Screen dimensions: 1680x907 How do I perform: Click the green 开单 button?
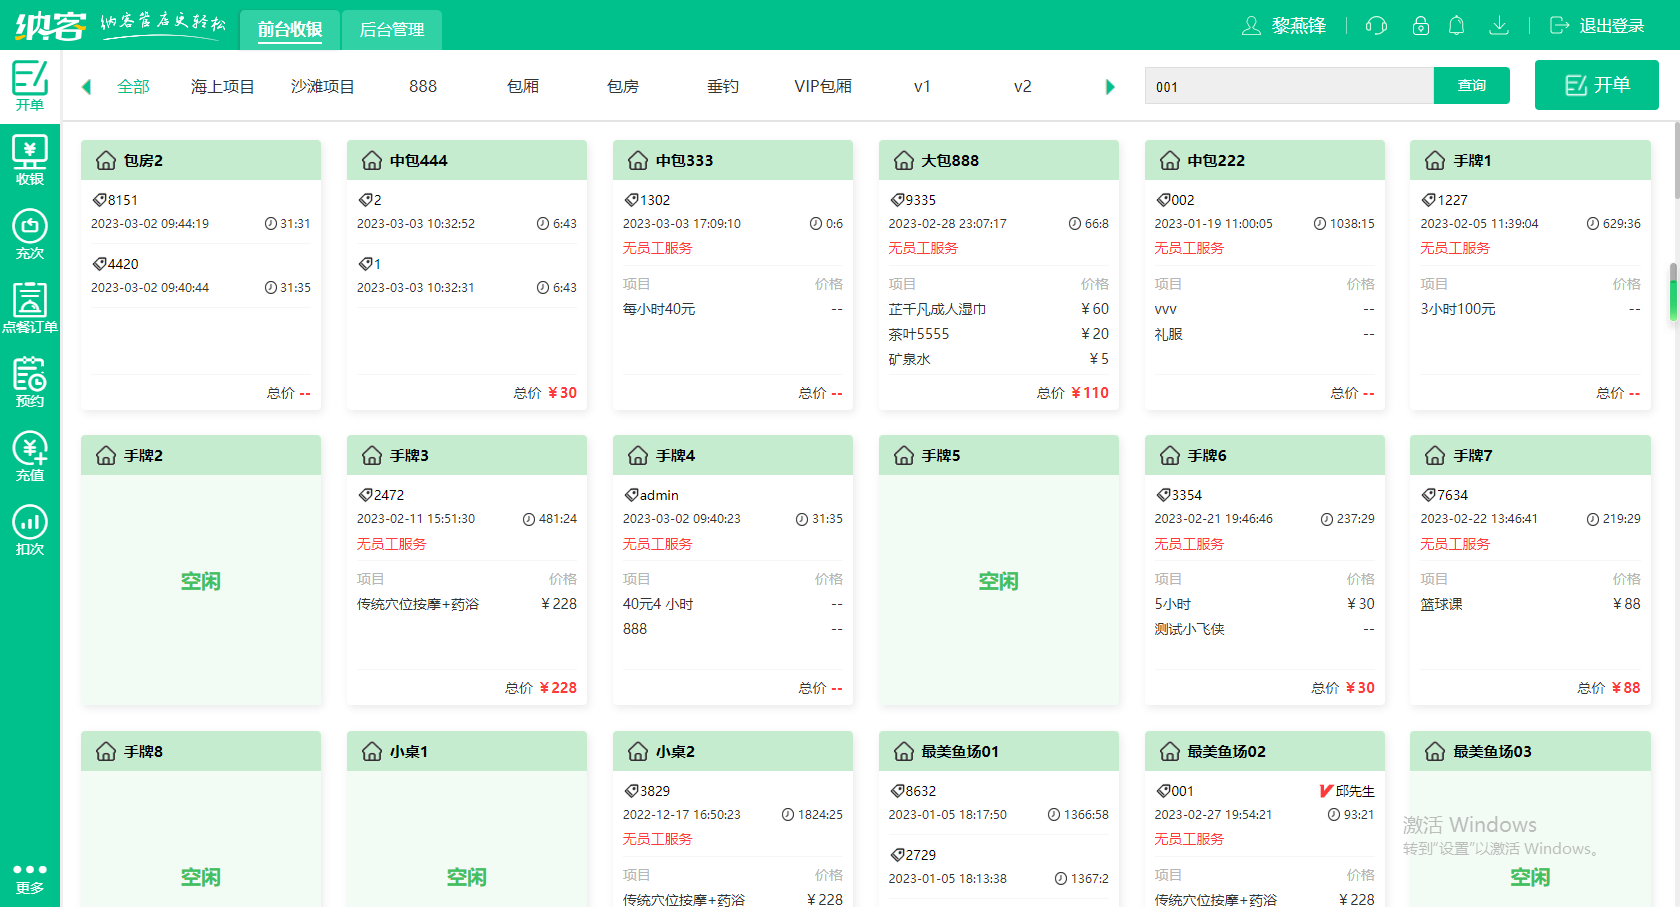1597,85
